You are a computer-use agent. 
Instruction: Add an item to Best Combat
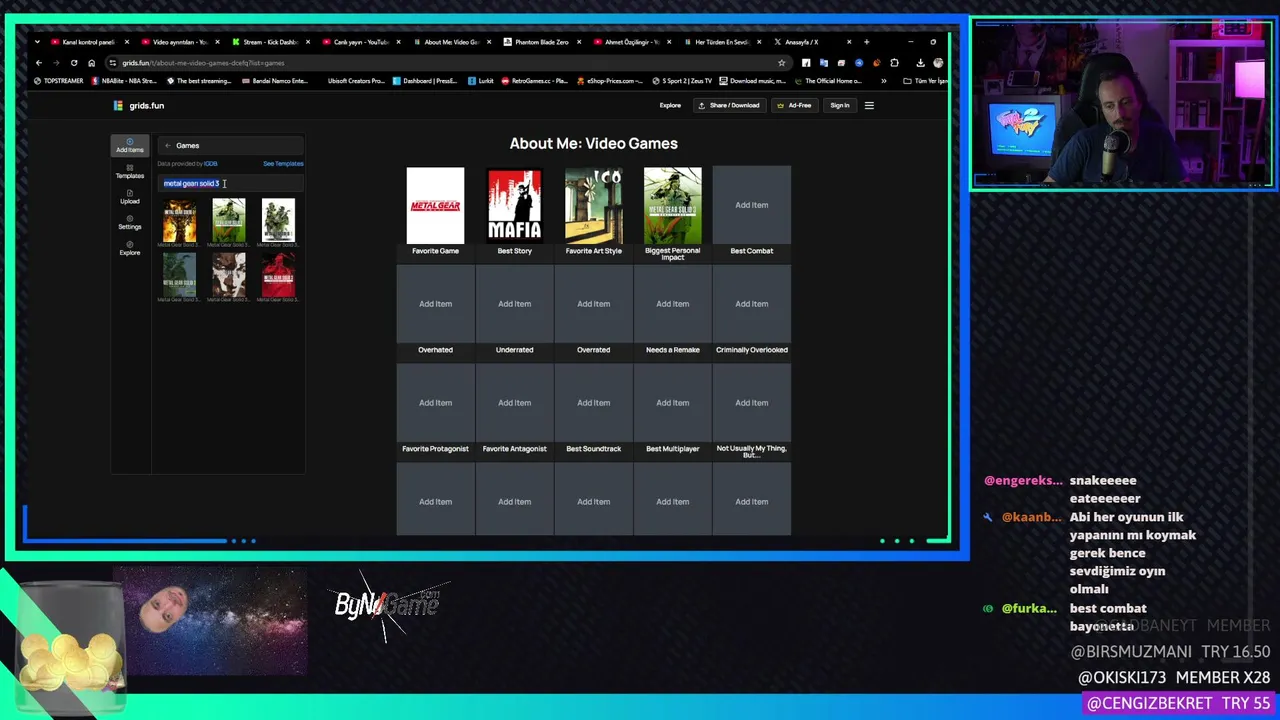(752, 205)
